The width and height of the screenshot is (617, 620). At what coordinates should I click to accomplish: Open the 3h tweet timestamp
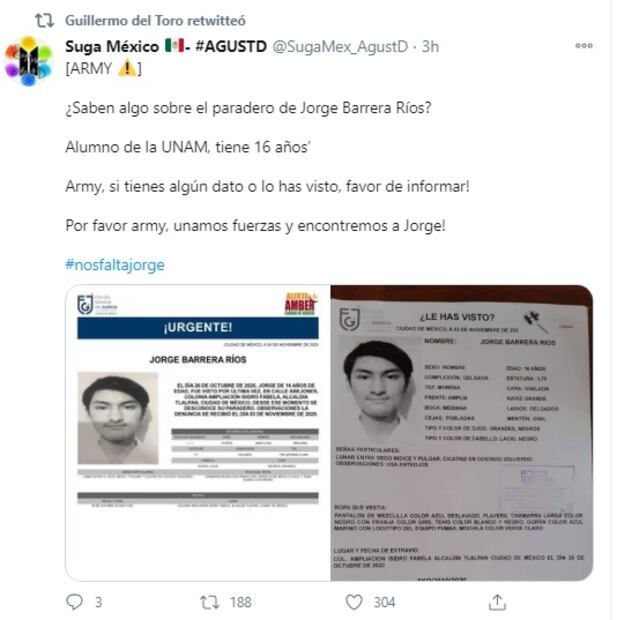pyautogui.click(x=430, y=47)
